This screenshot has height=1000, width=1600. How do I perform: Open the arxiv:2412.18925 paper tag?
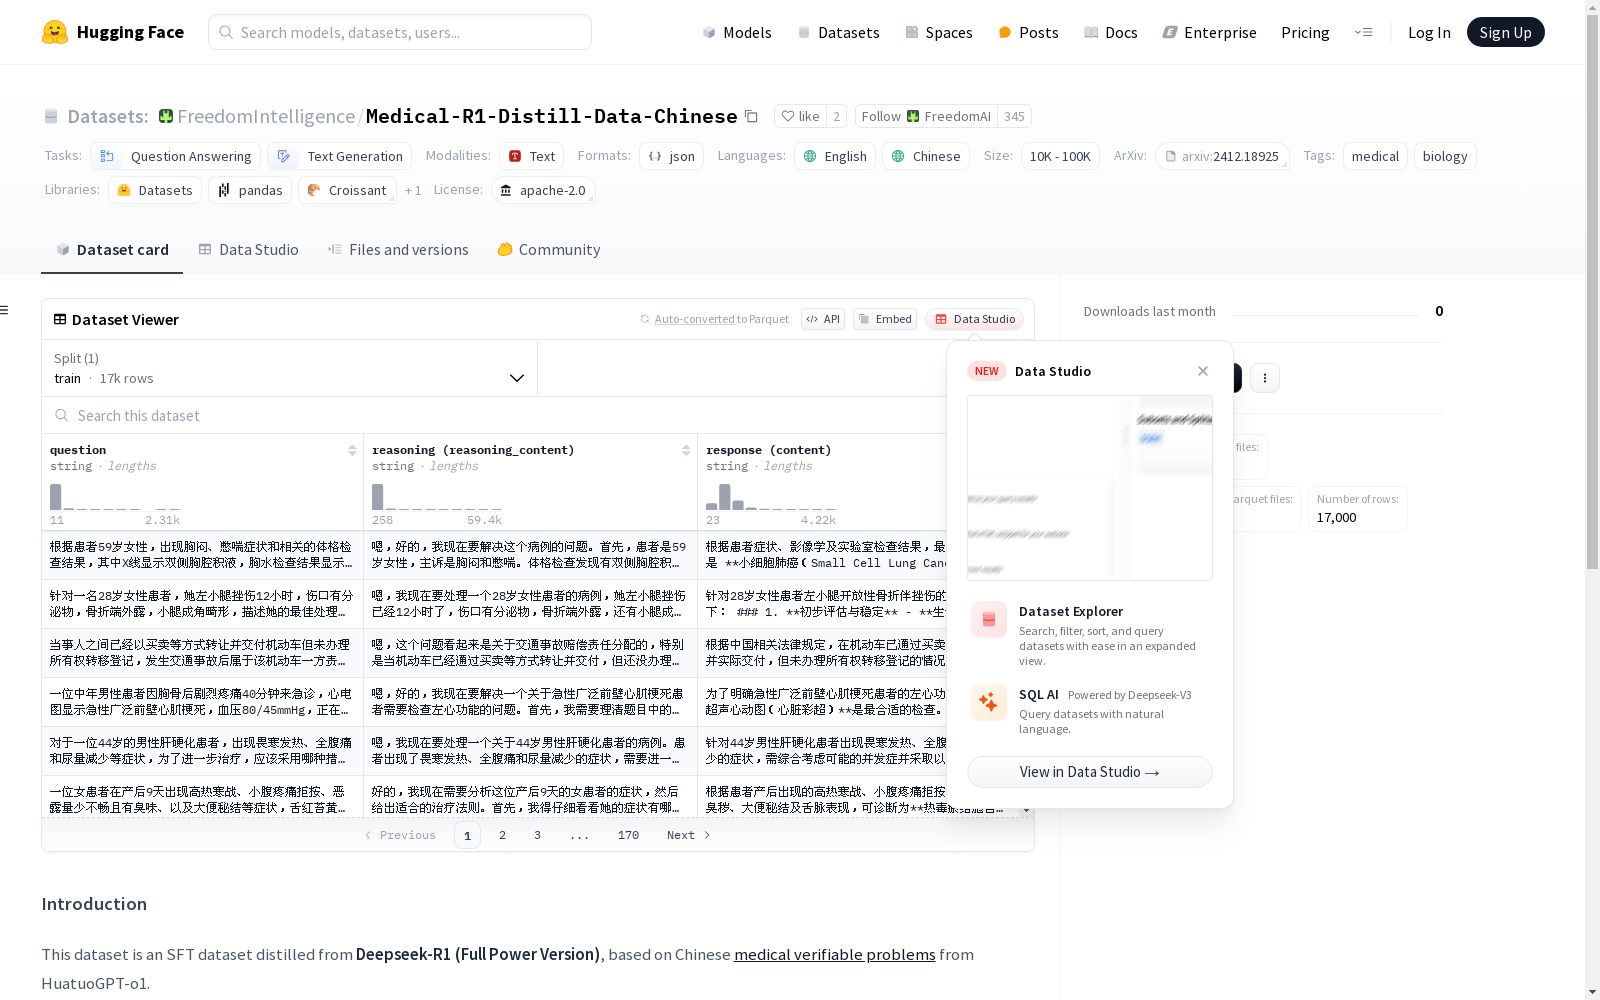tap(1222, 156)
